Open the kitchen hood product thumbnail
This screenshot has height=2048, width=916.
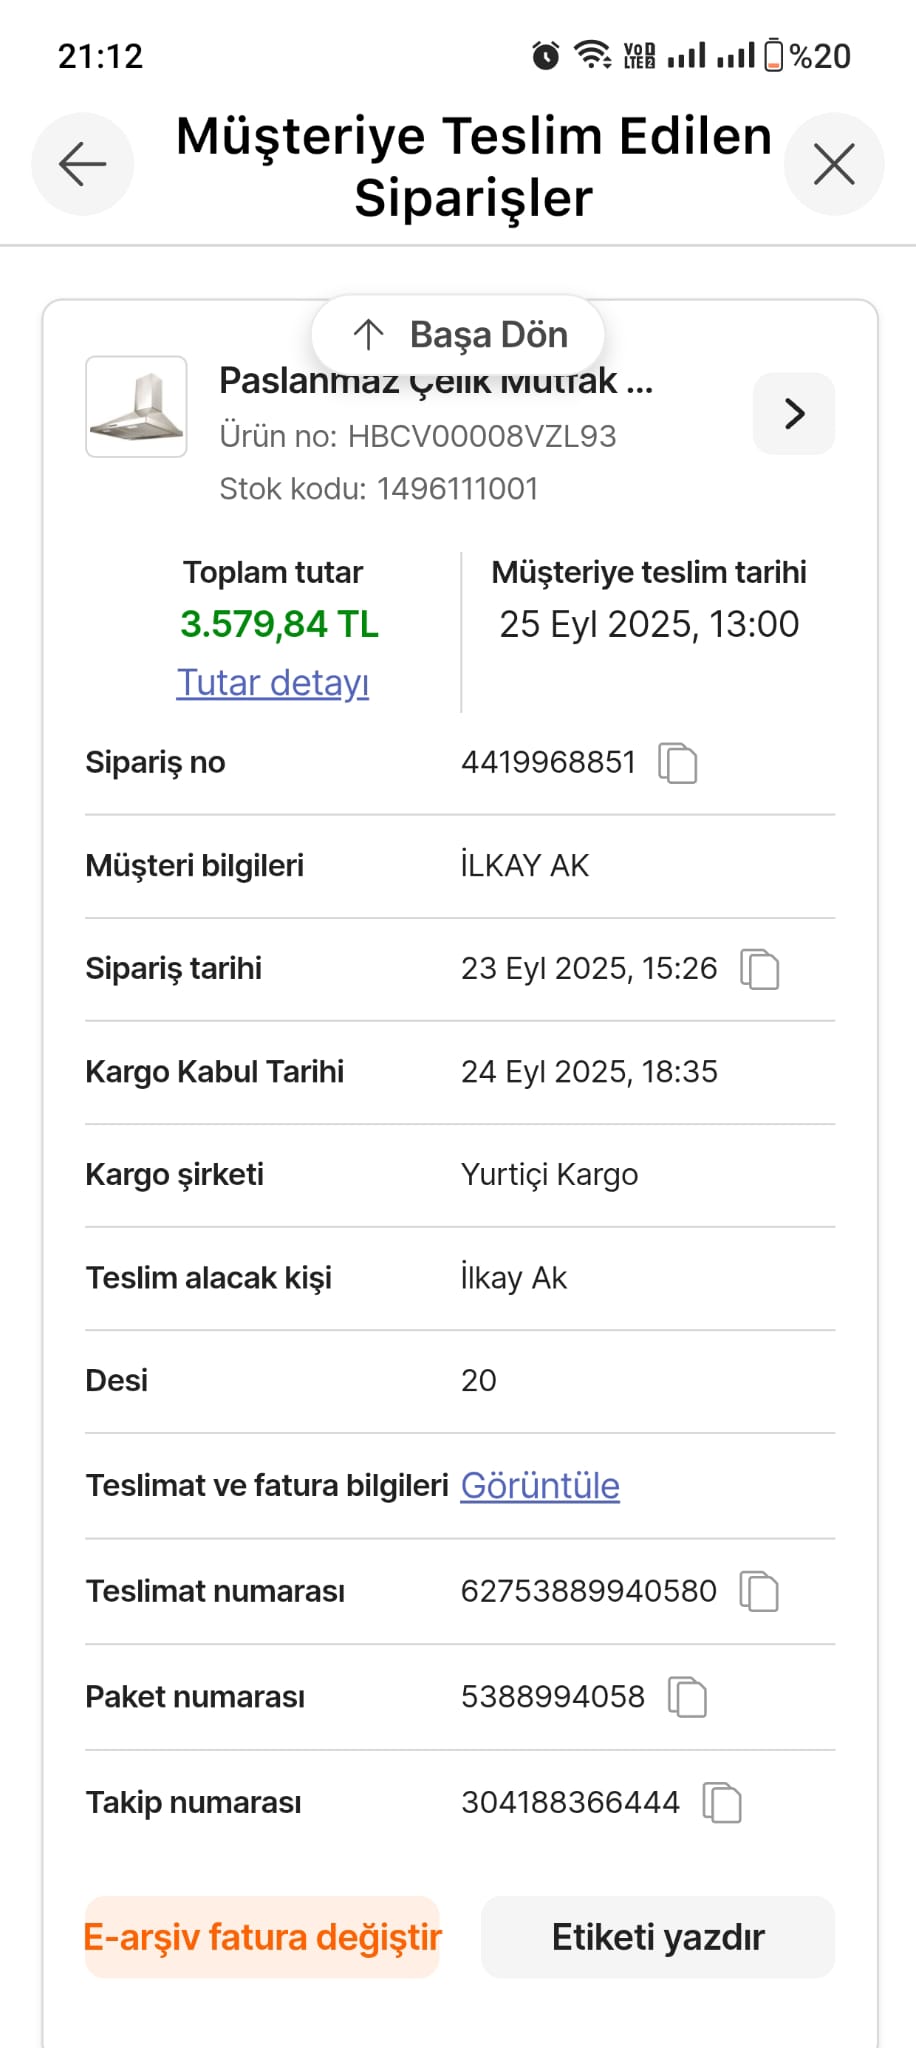[136, 407]
